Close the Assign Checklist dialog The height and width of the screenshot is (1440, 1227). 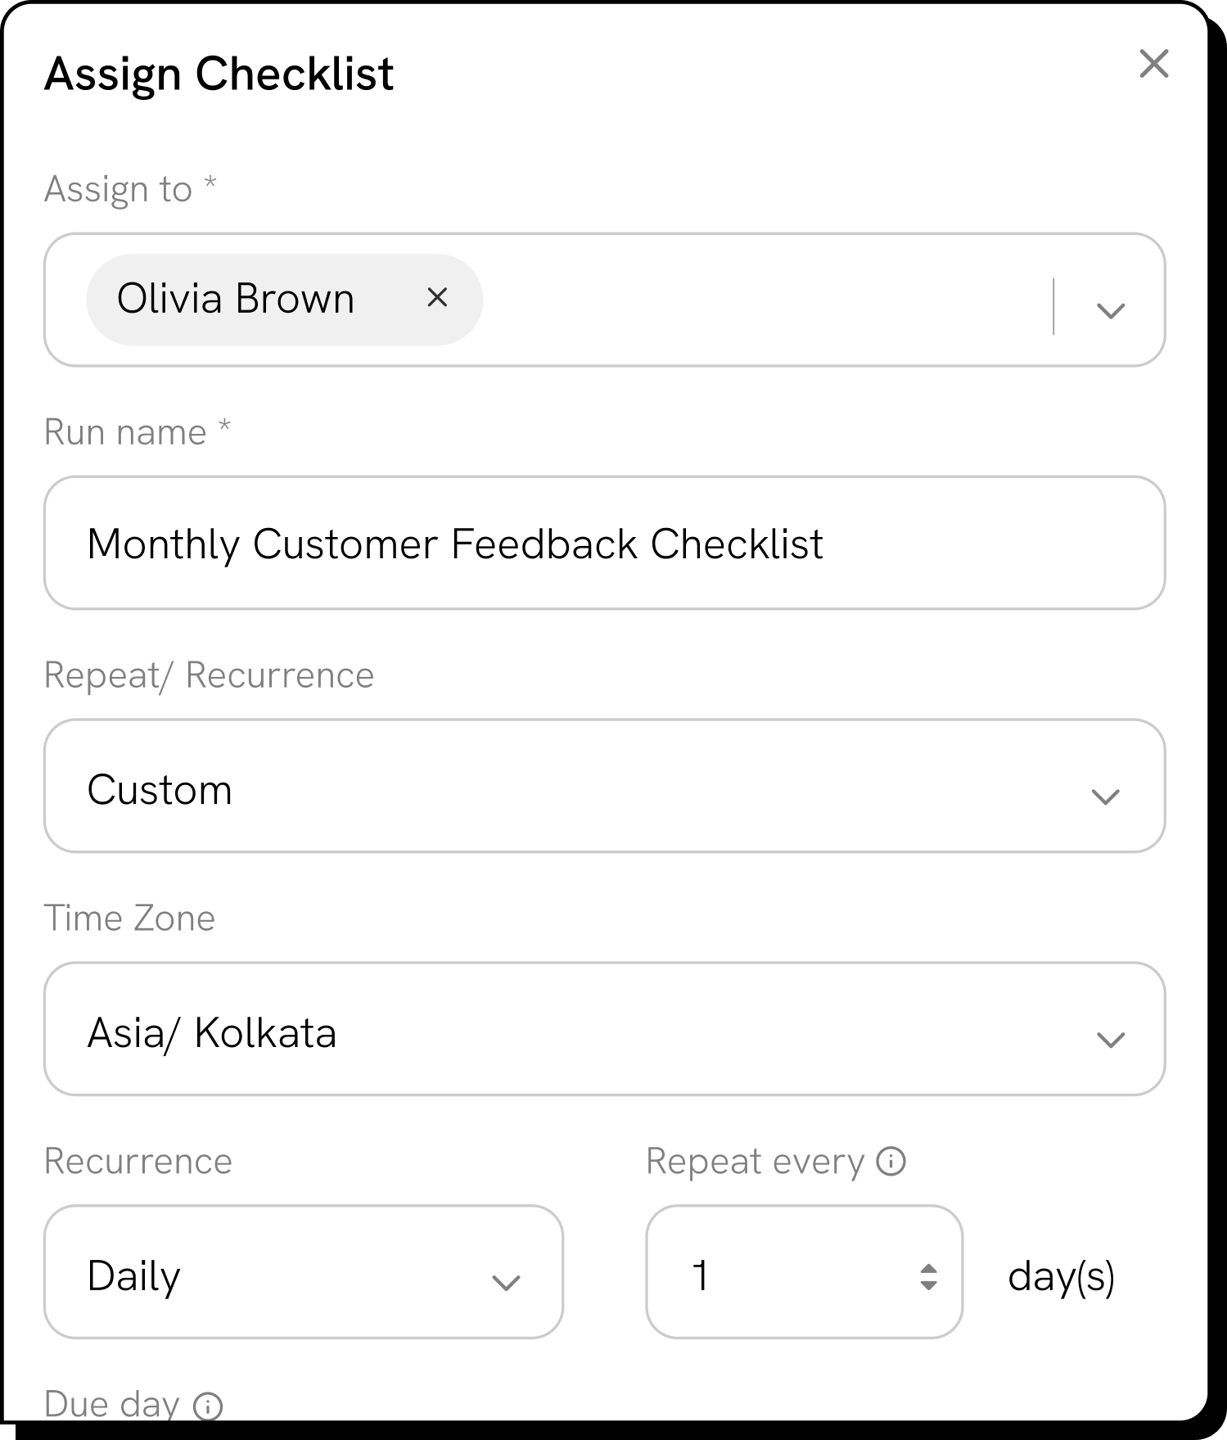coord(1153,64)
